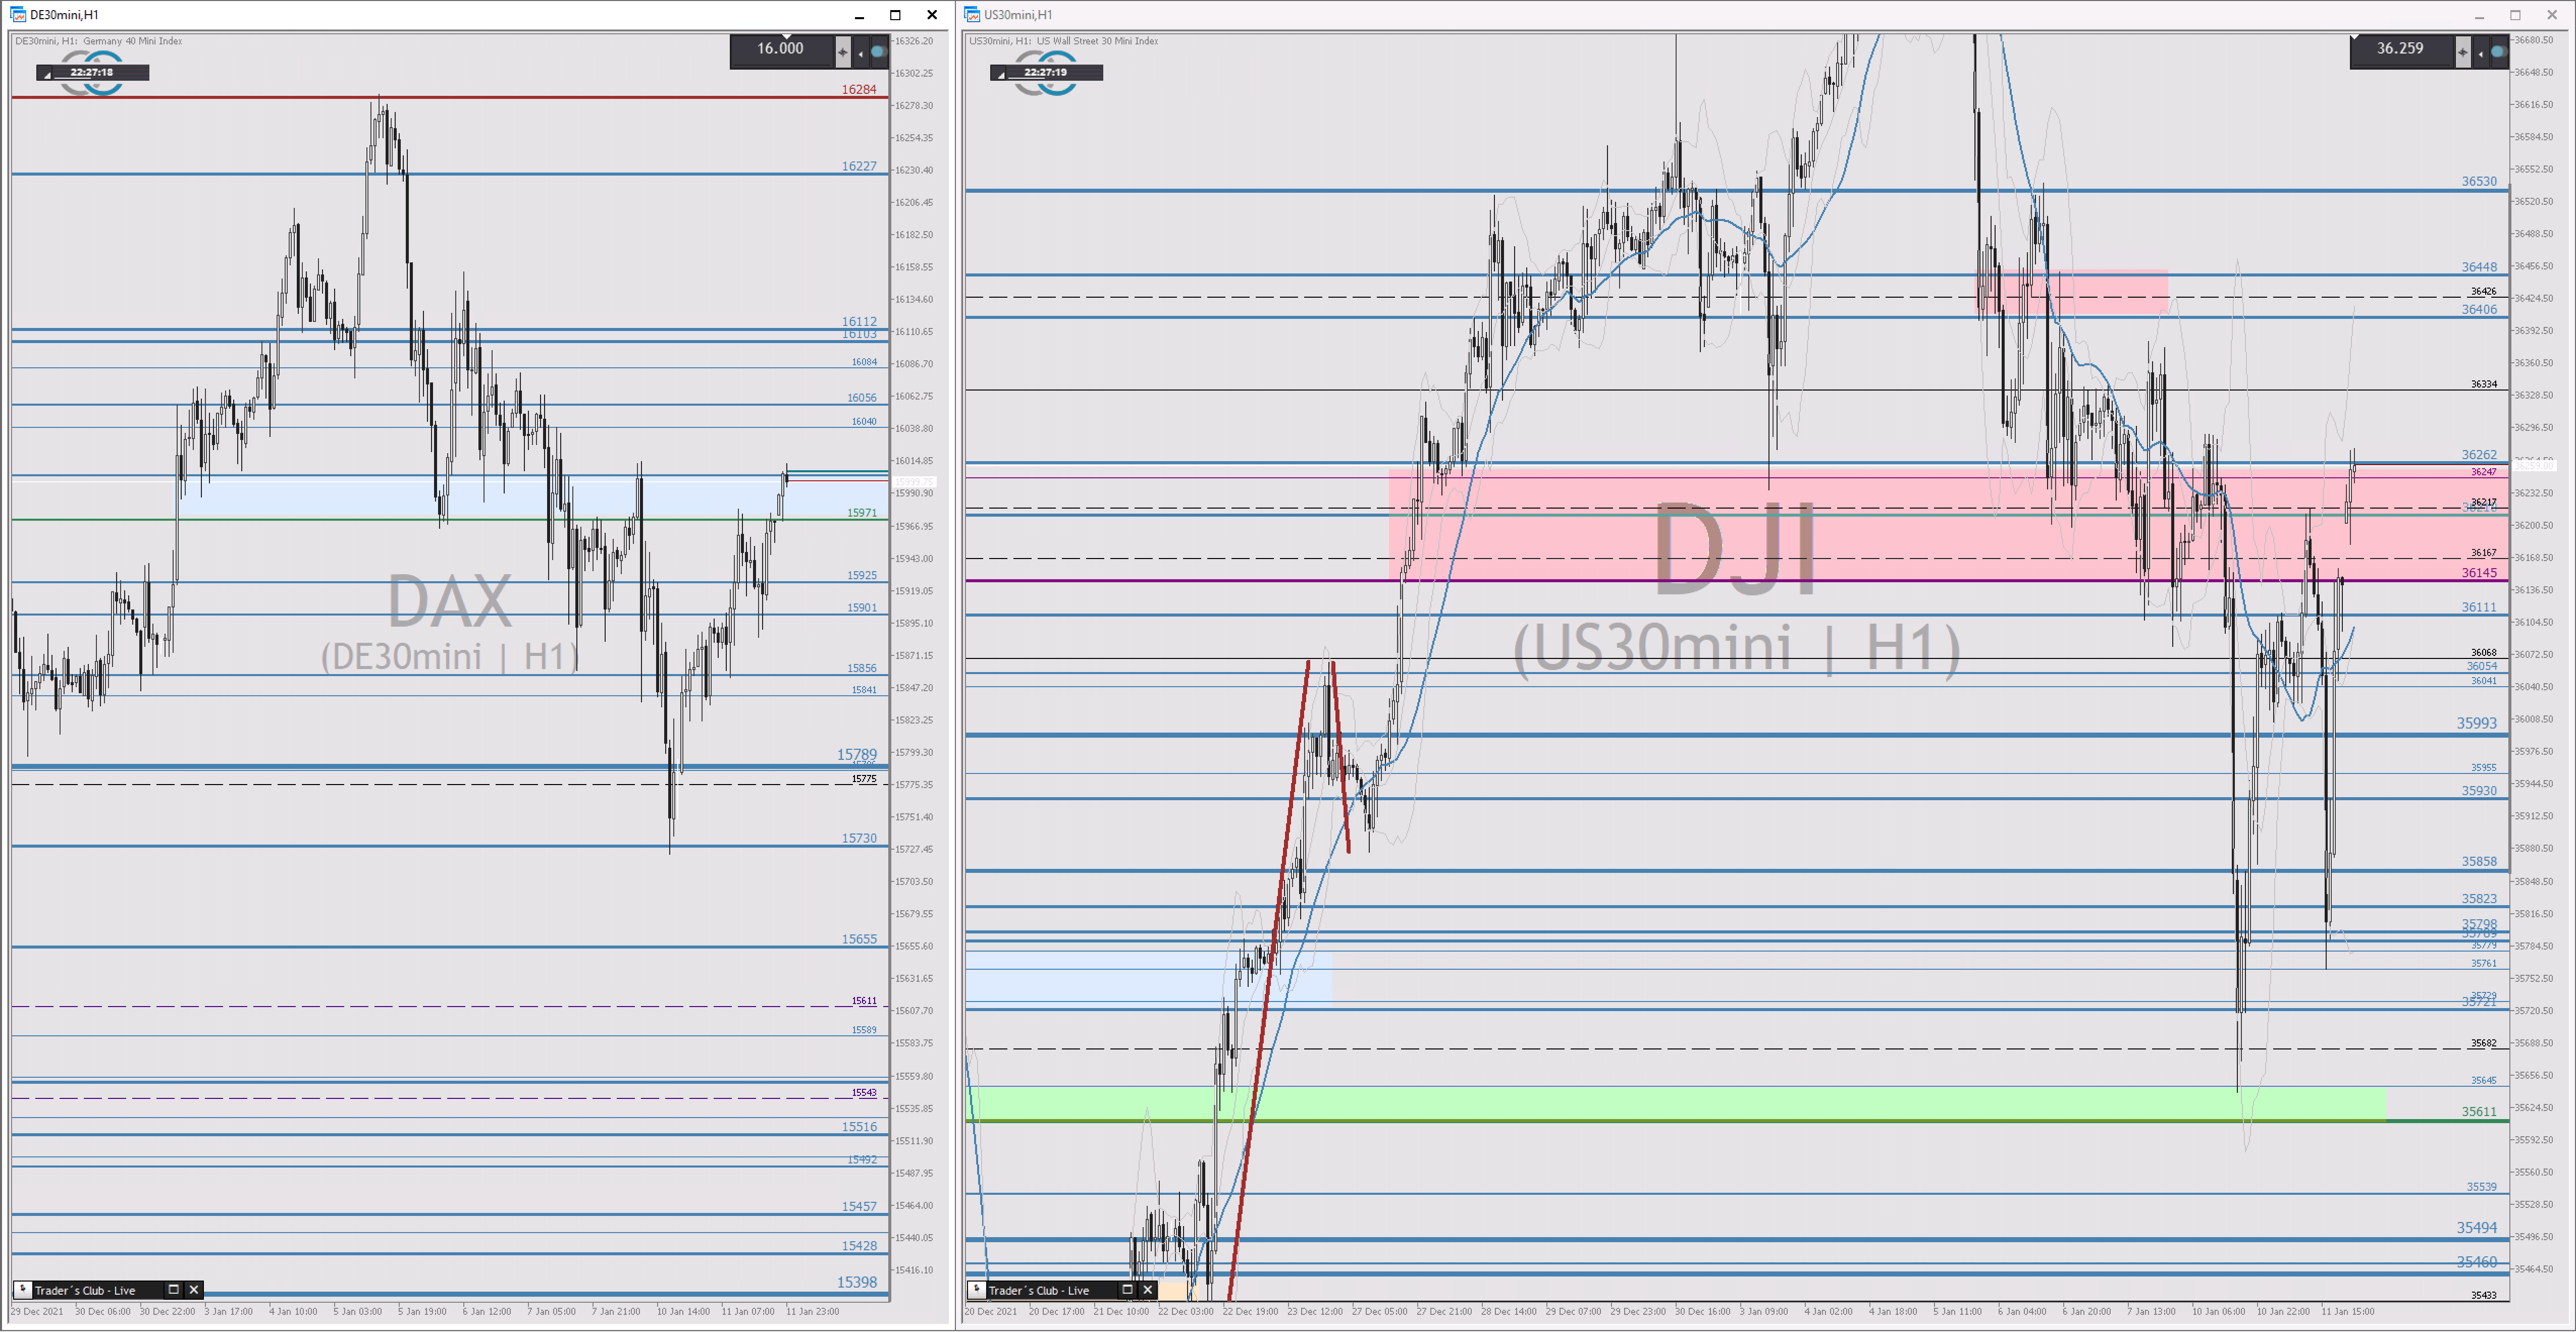Viewport: 2576px width, 1332px height.
Task: Select the purple 36145 level label
Action: pos(2479,572)
